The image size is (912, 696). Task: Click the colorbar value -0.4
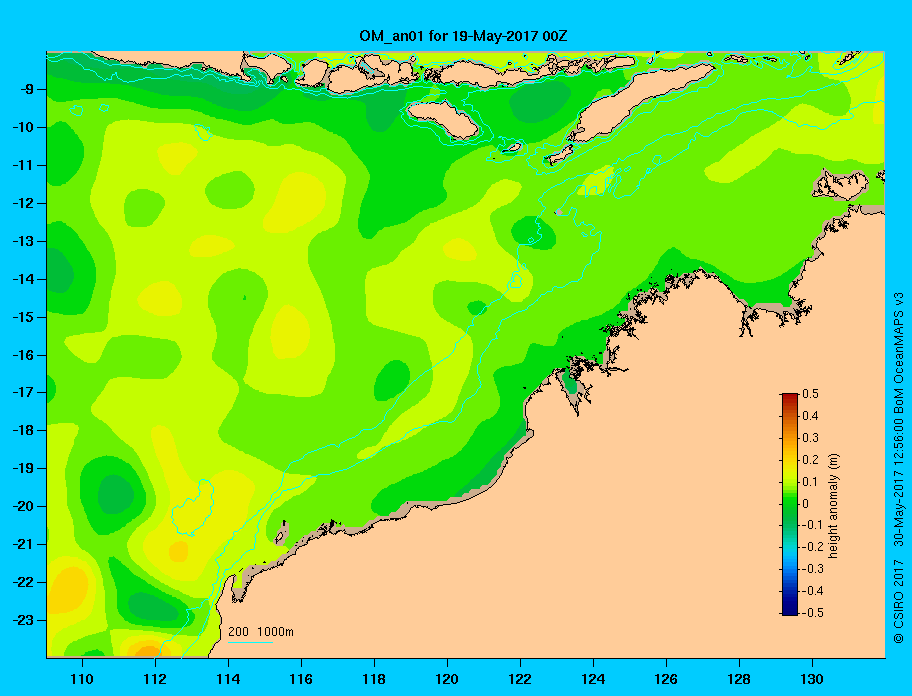point(813,591)
